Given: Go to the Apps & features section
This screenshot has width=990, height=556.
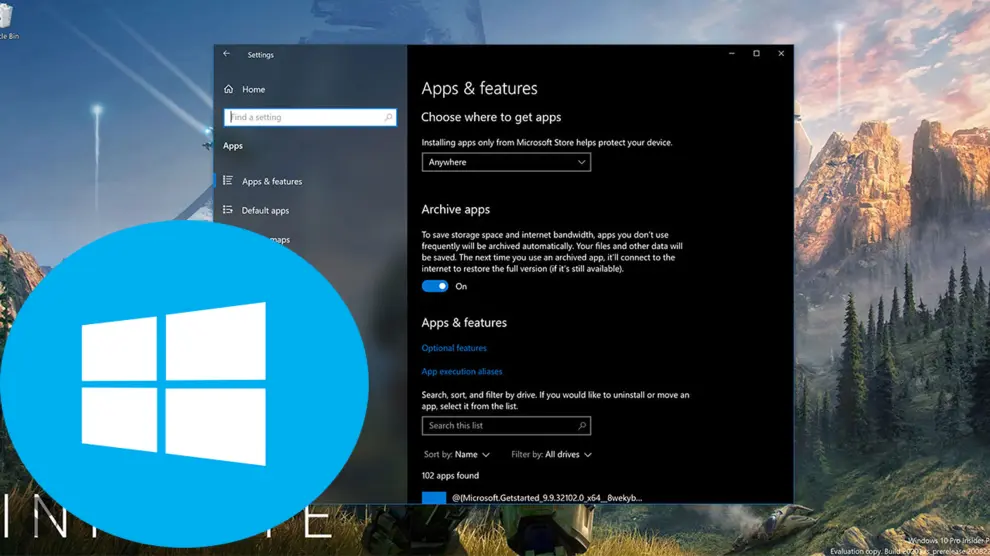Looking at the screenshot, I should [272, 182].
